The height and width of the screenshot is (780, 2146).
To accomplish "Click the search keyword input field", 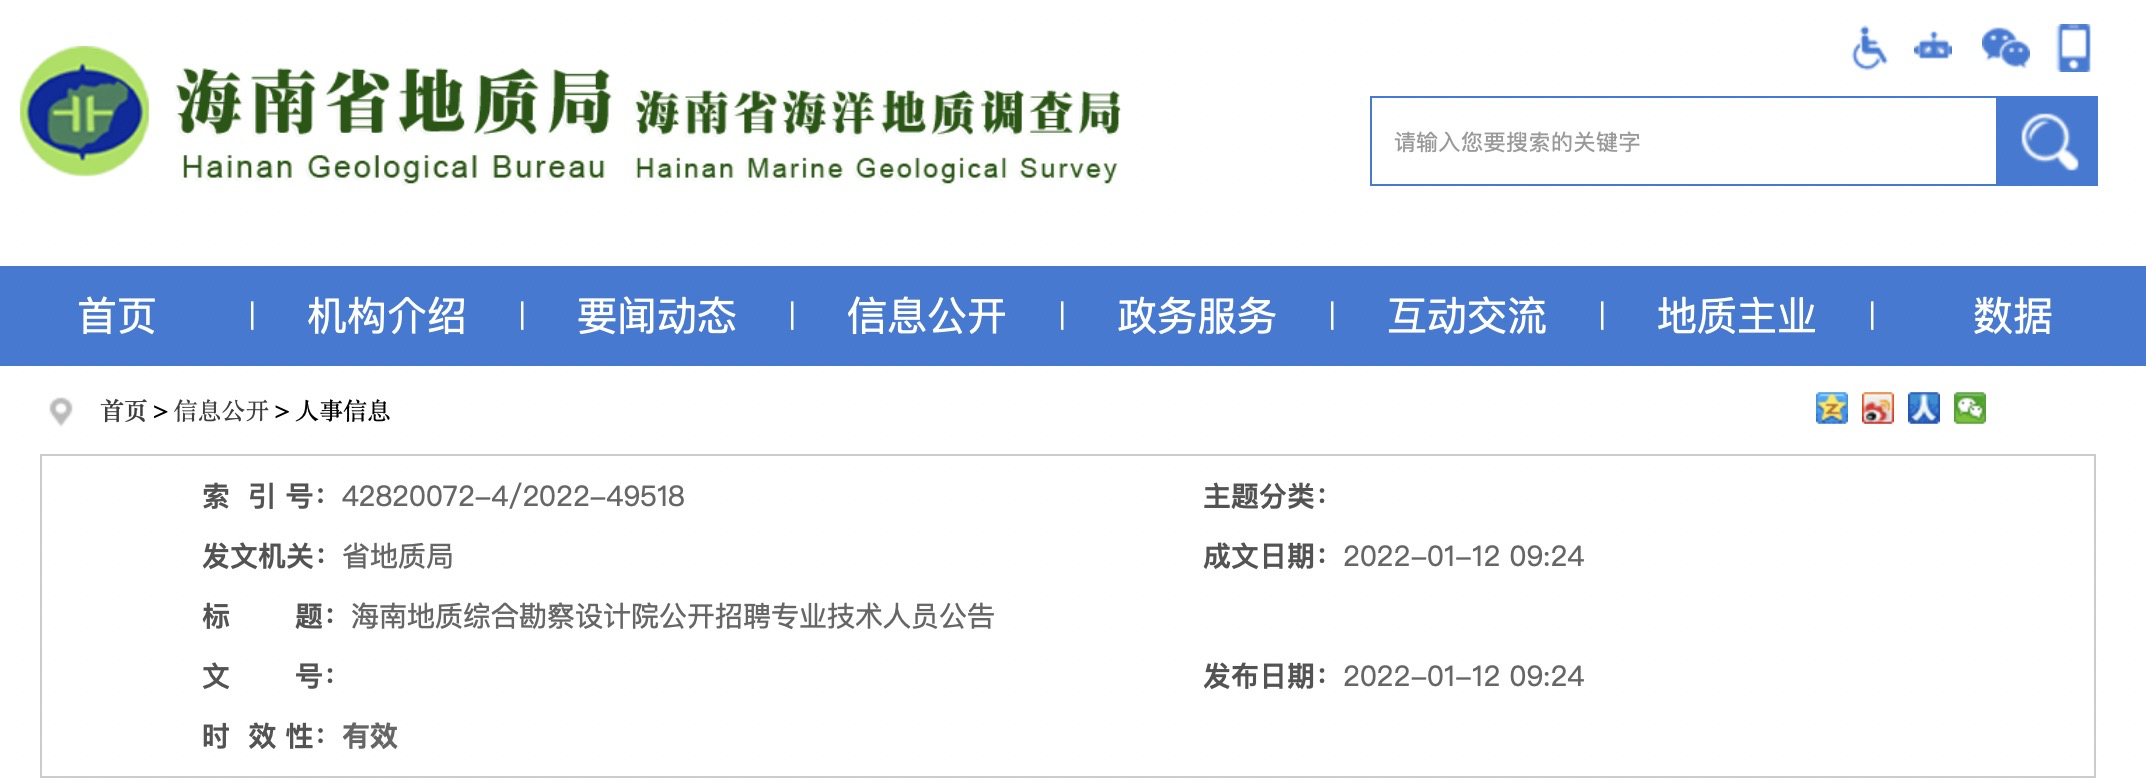I will (x=1682, y=141).
